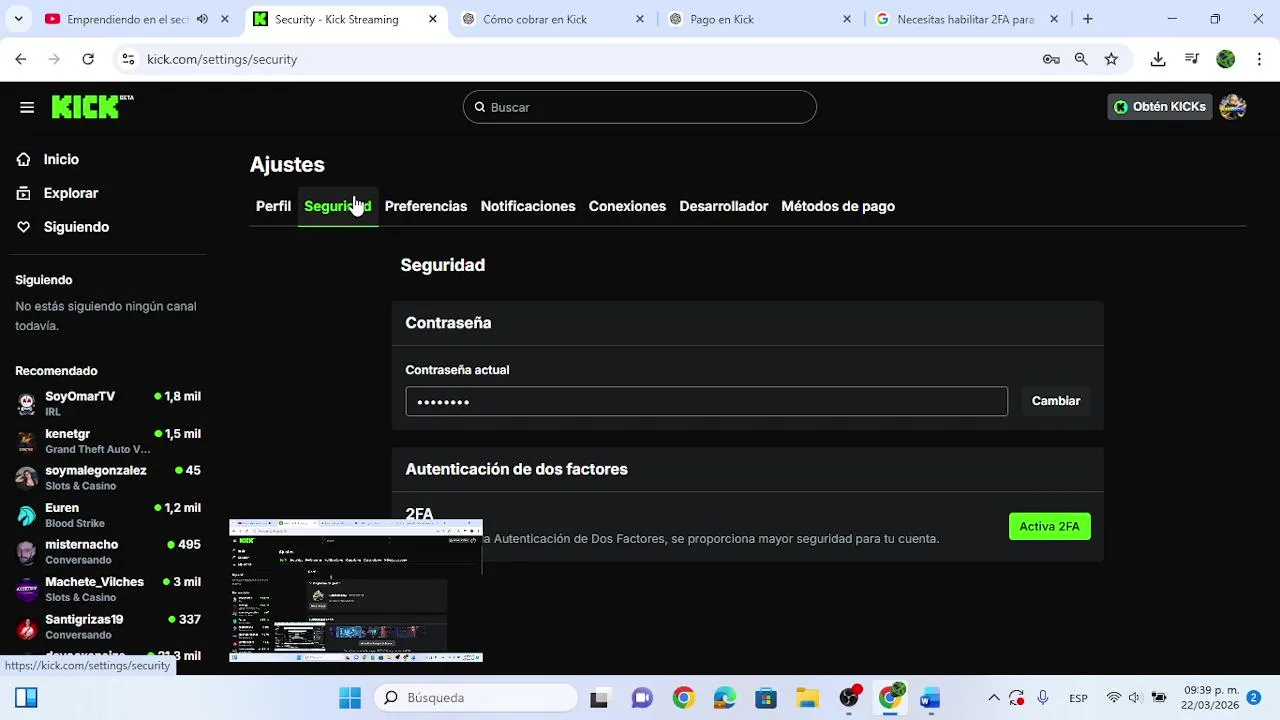Open the tab search dropdown arrow
This screenshot has width=1280, height=720.
[18, 19]
